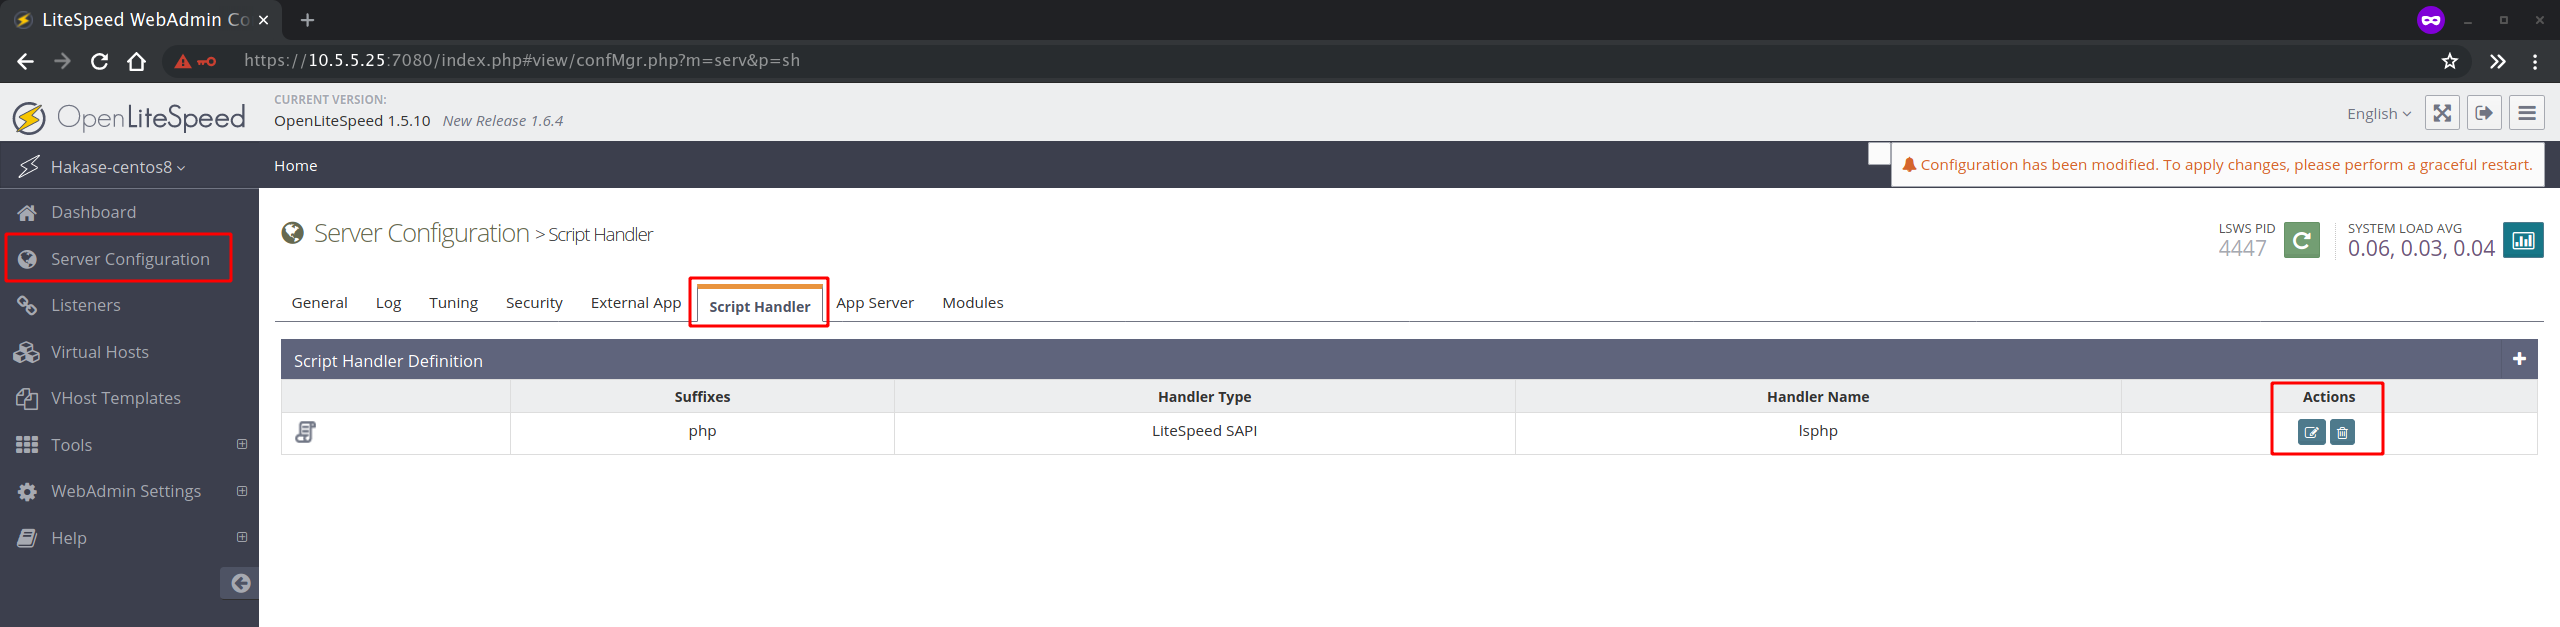2560x627 pixels.
Task: Open Server Configuration in the sidebar
Action: (130, 259)
